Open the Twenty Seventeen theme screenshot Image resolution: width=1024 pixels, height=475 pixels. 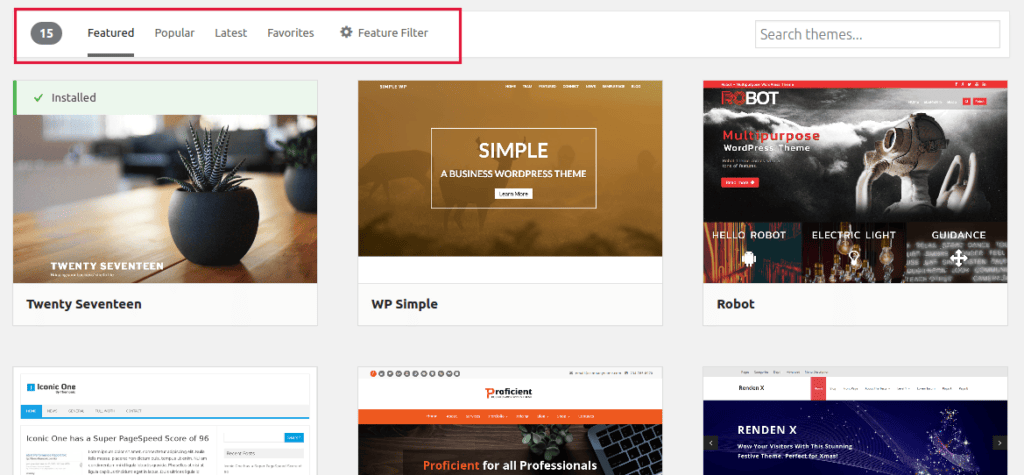[x=165, y=199]
